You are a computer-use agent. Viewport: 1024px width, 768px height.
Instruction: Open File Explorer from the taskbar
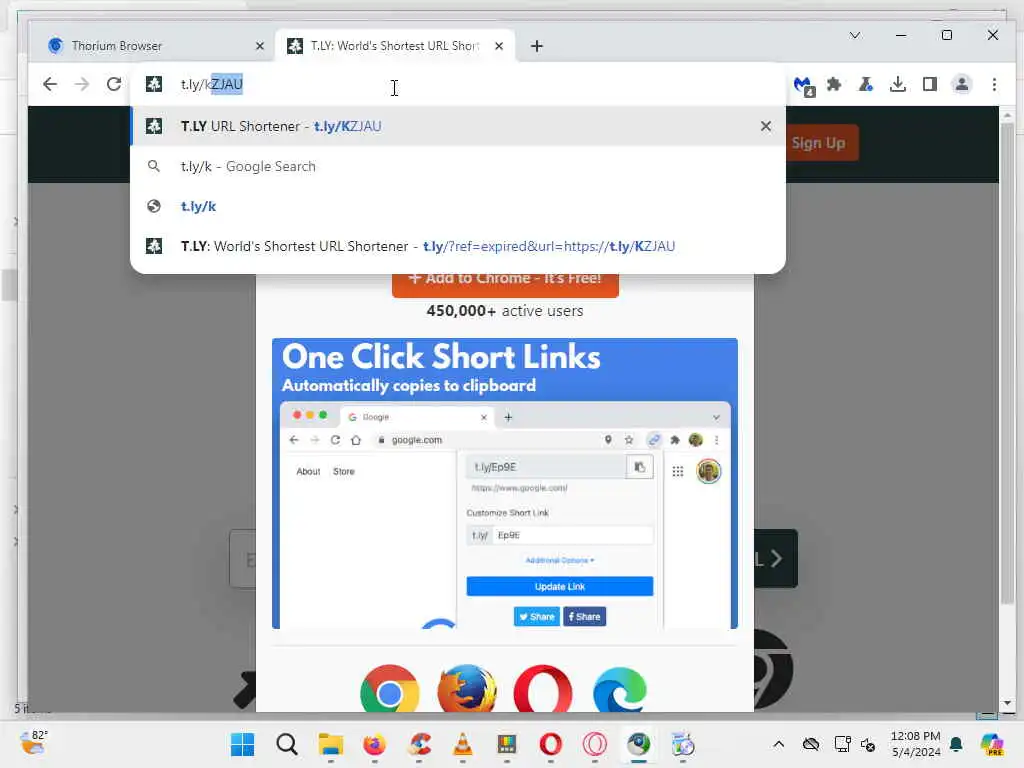coord(330,744)
